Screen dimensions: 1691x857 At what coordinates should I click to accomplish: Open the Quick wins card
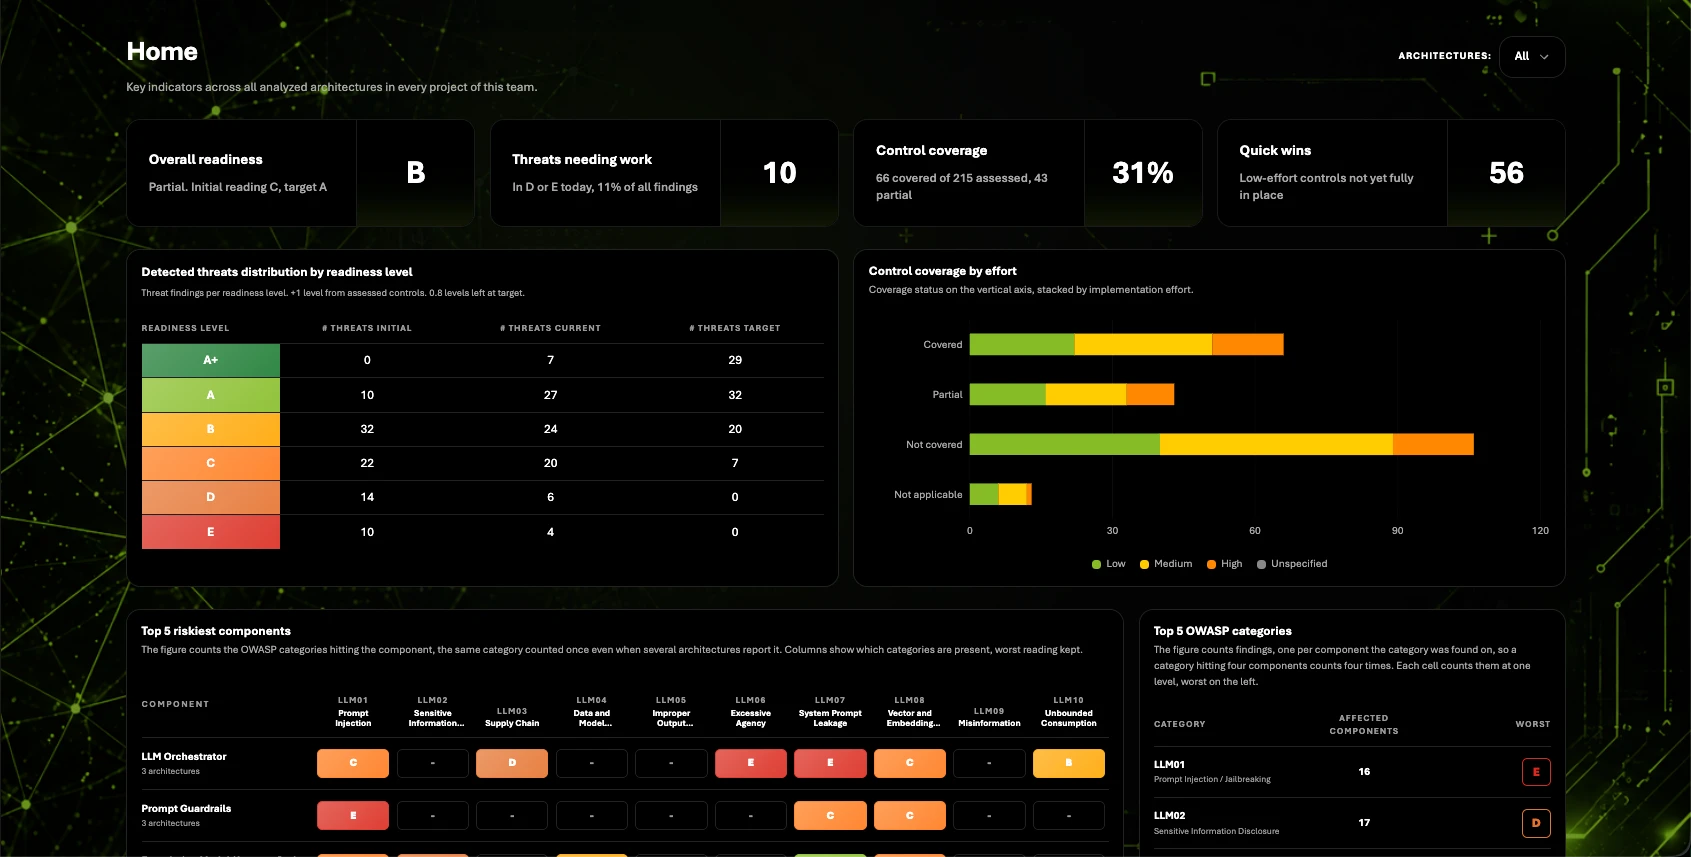click(1391, 173)
